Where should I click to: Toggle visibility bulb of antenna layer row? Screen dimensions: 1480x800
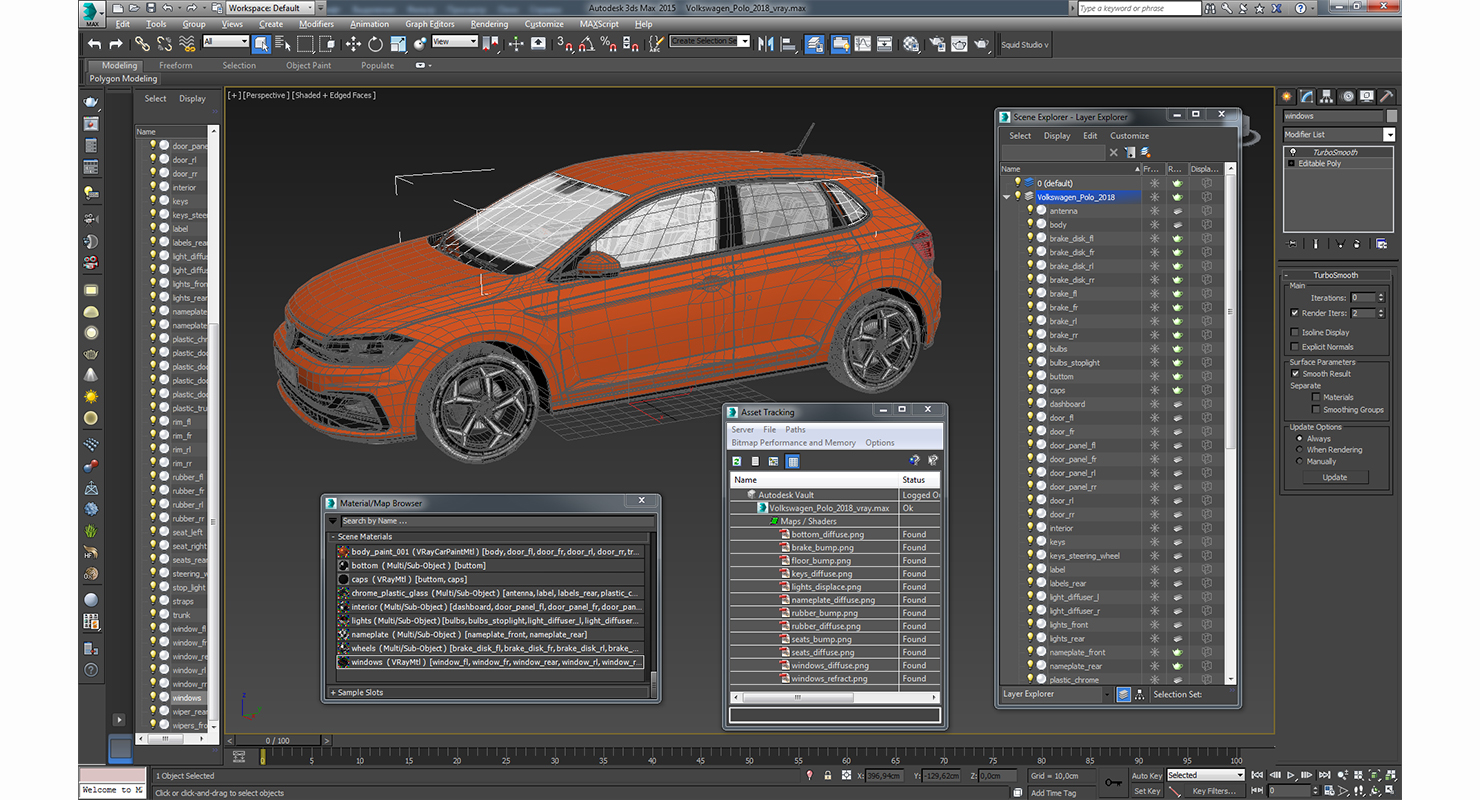click(x=1030, y=211)
